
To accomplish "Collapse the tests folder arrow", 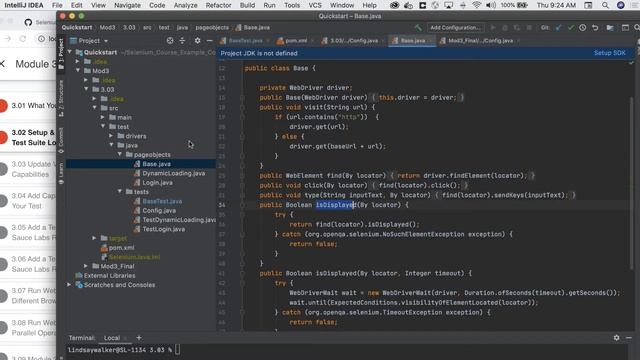I will point(120,191).
